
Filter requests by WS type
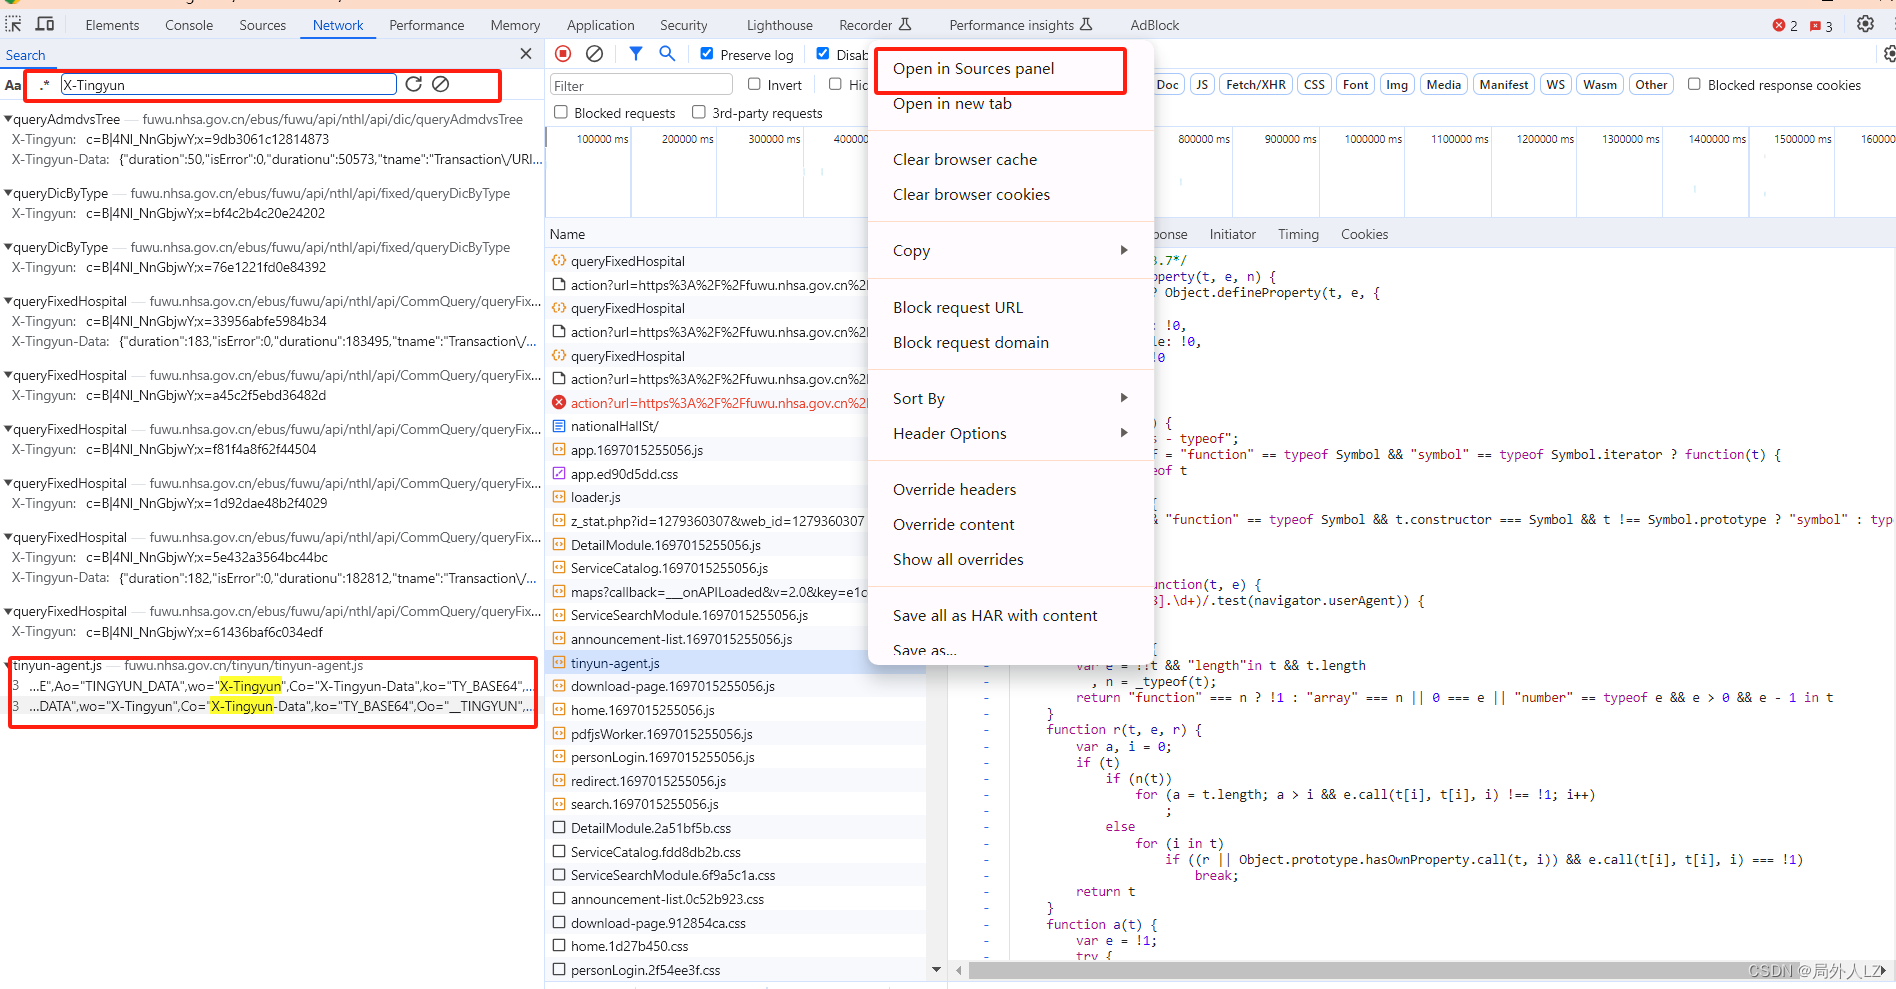[1555, 85]
